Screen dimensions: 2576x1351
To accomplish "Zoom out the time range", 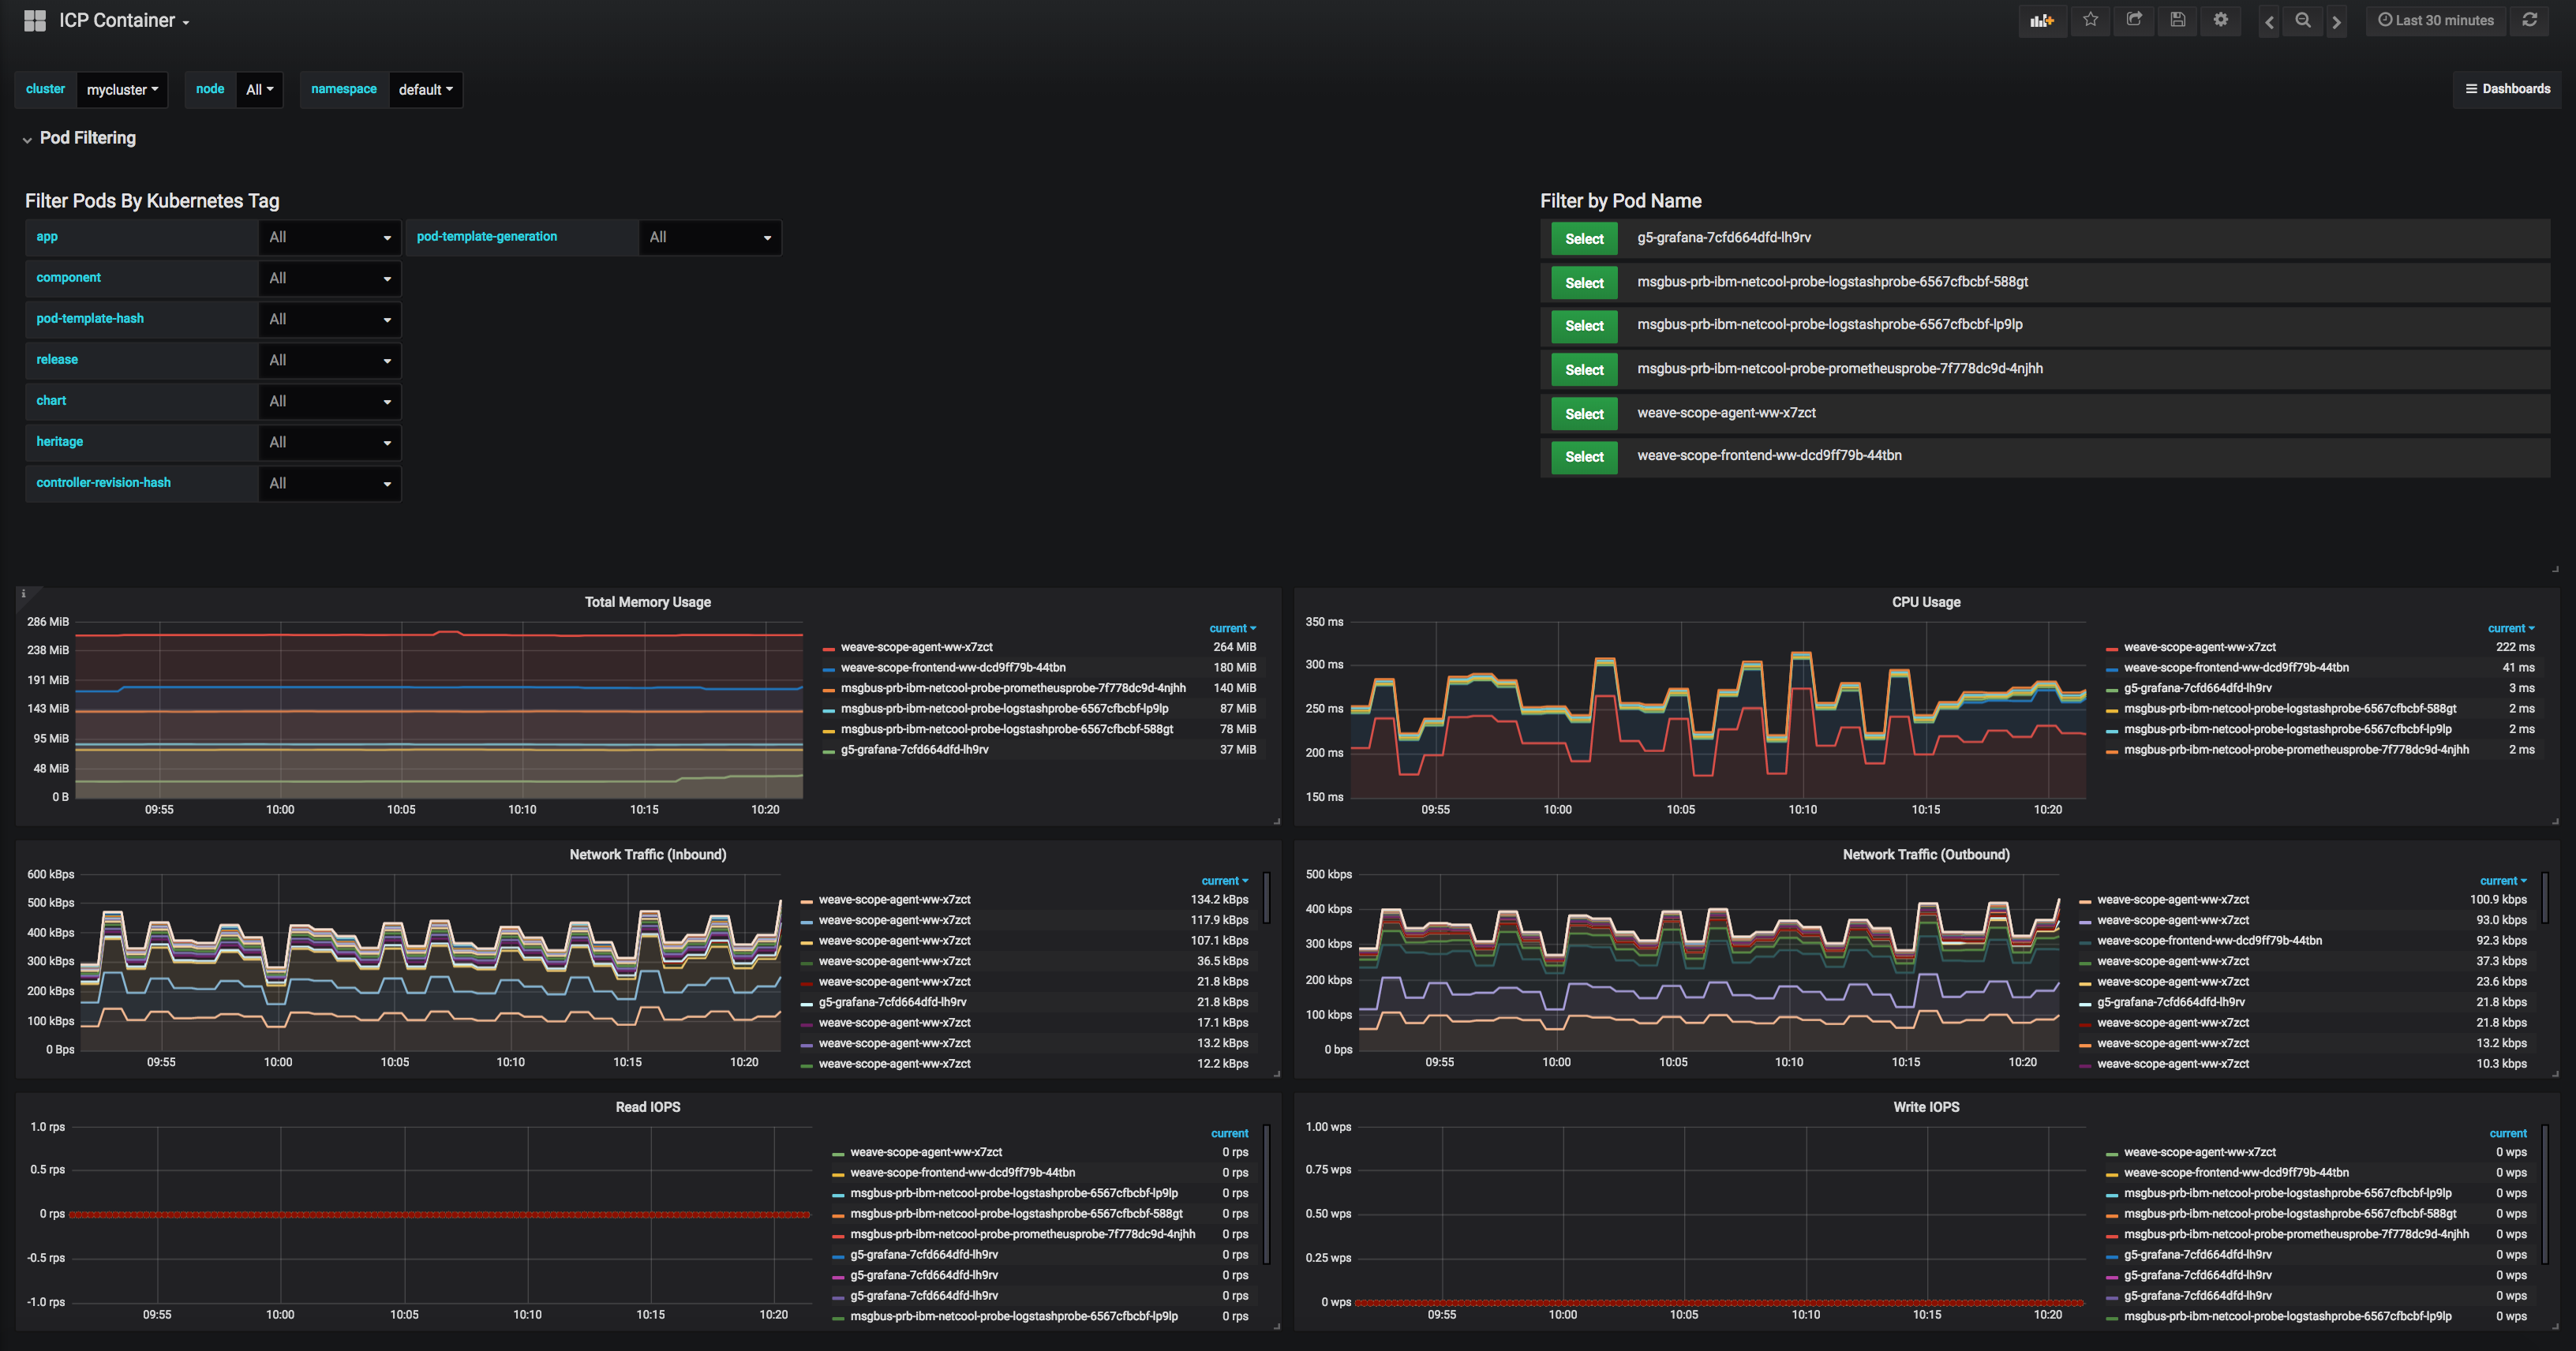I will click(x=2302, y=20).
